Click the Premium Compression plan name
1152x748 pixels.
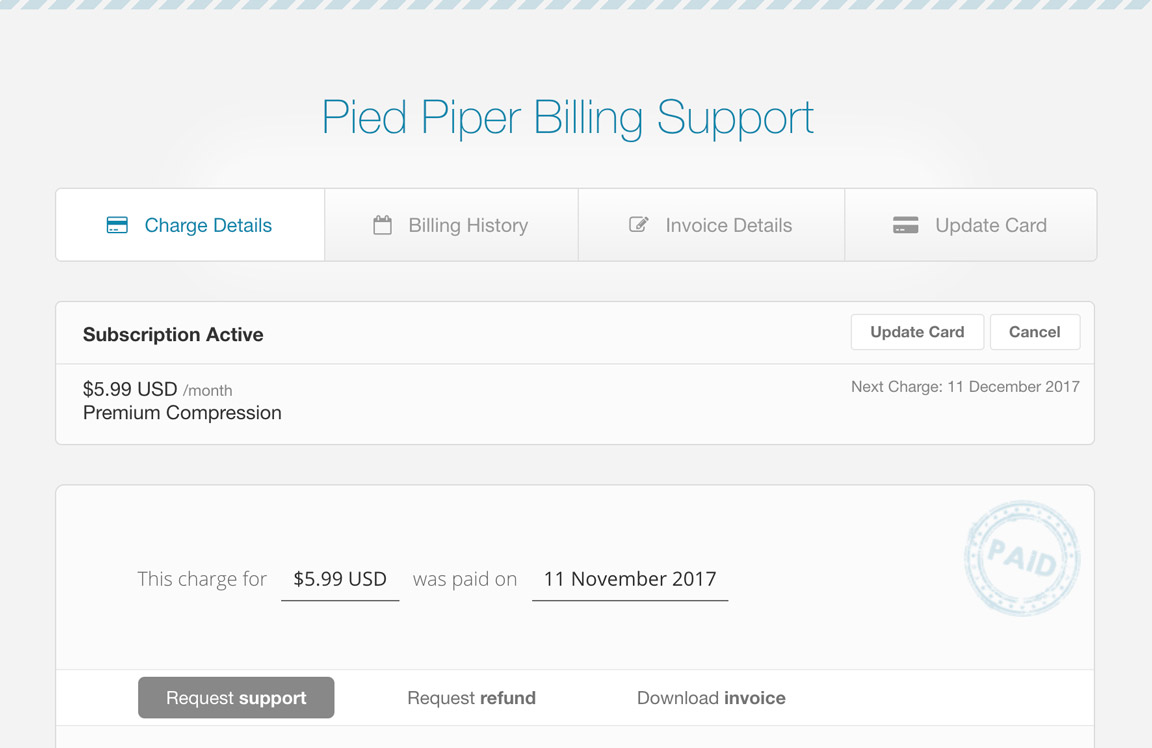pyautogui.click(x=182, y=413)
